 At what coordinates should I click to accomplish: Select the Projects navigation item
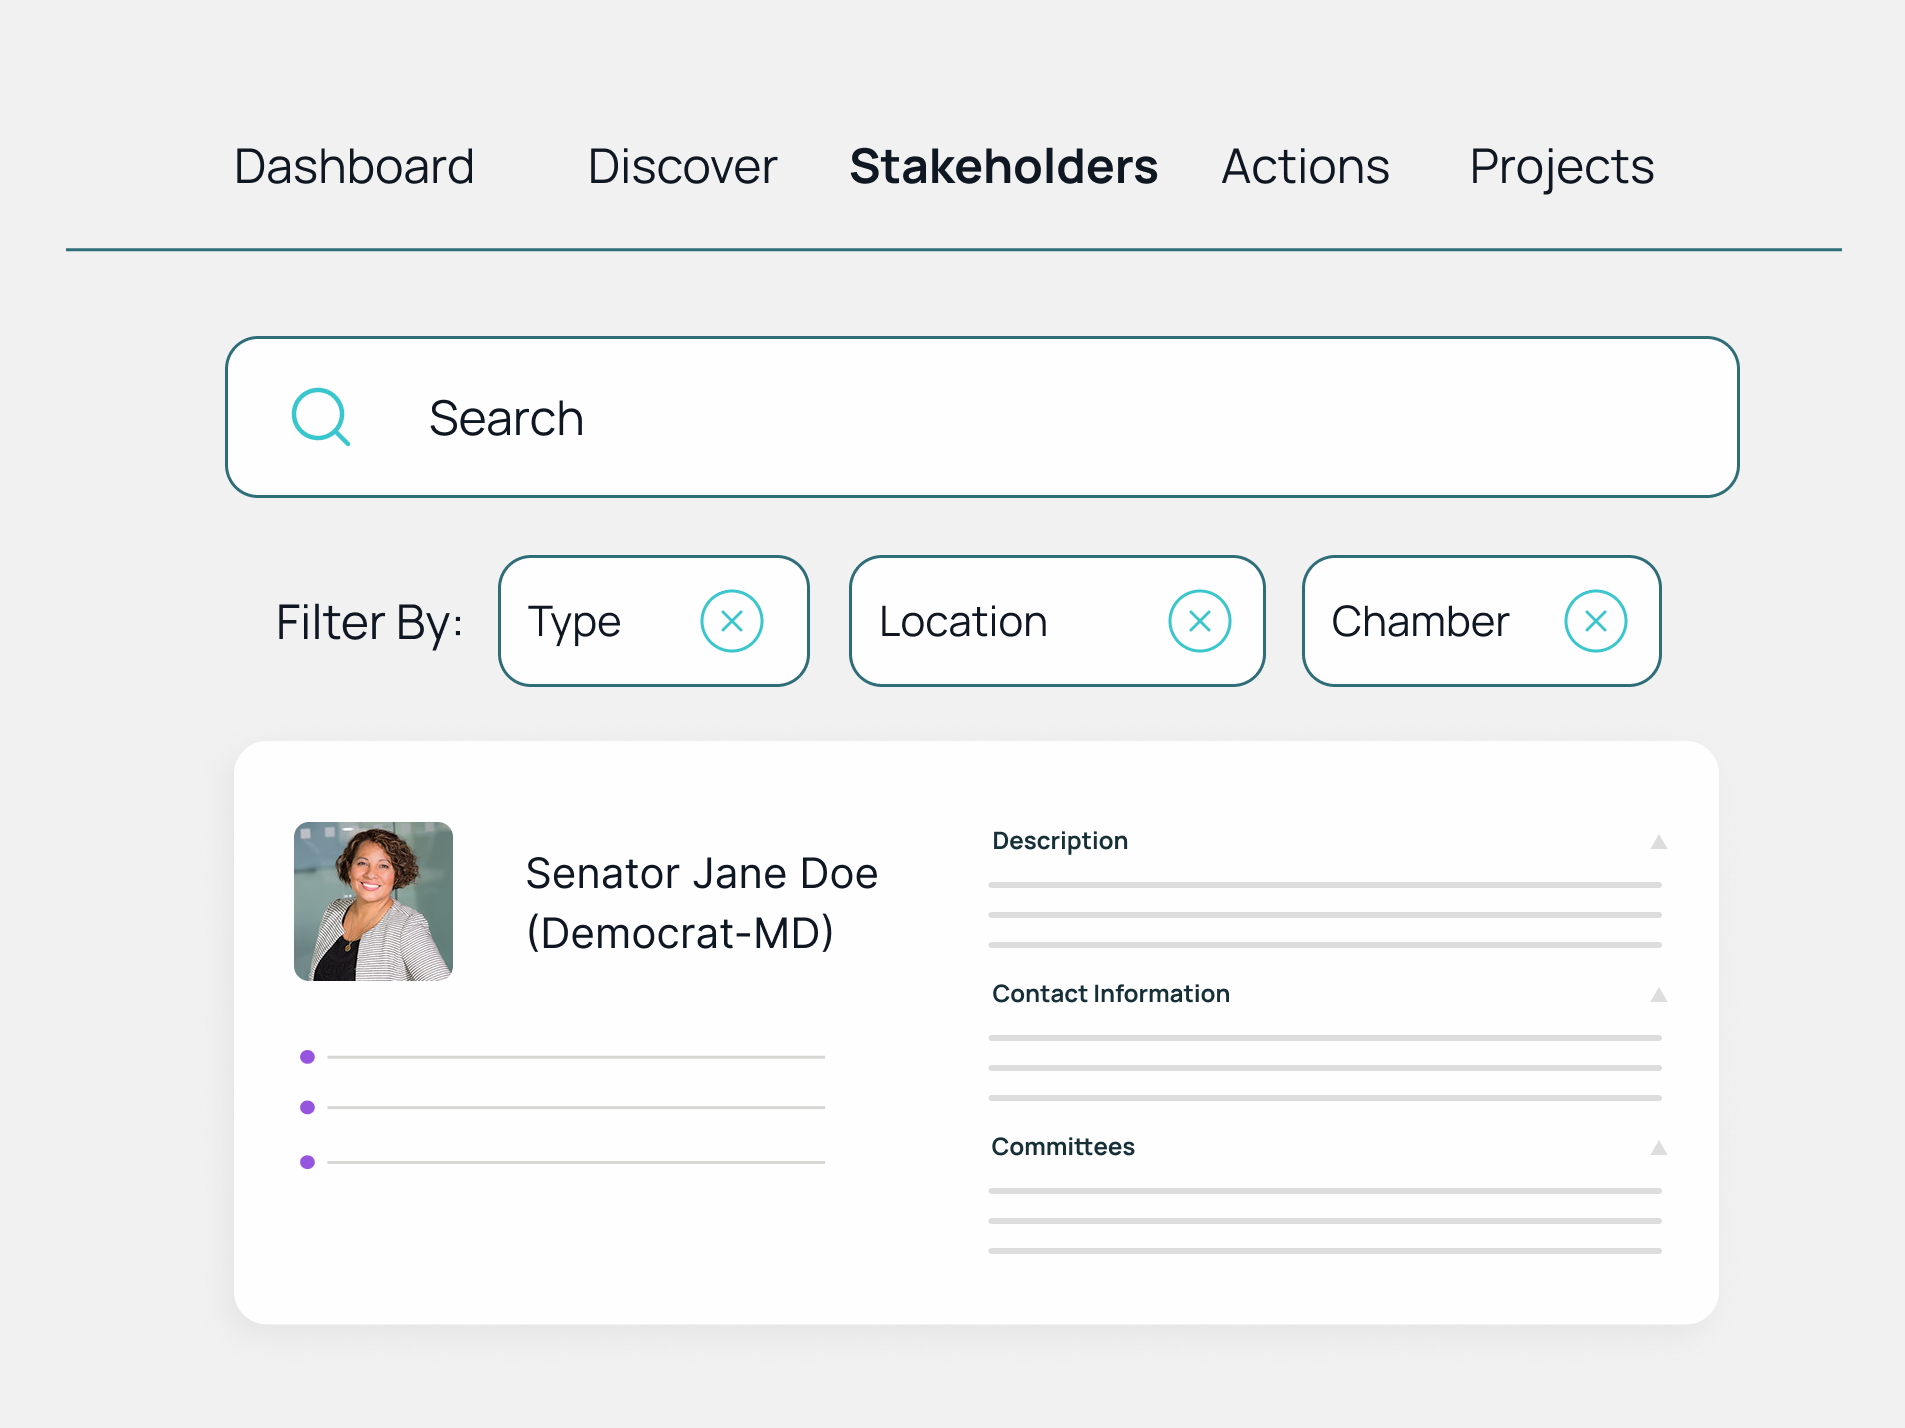(1561, 166)
